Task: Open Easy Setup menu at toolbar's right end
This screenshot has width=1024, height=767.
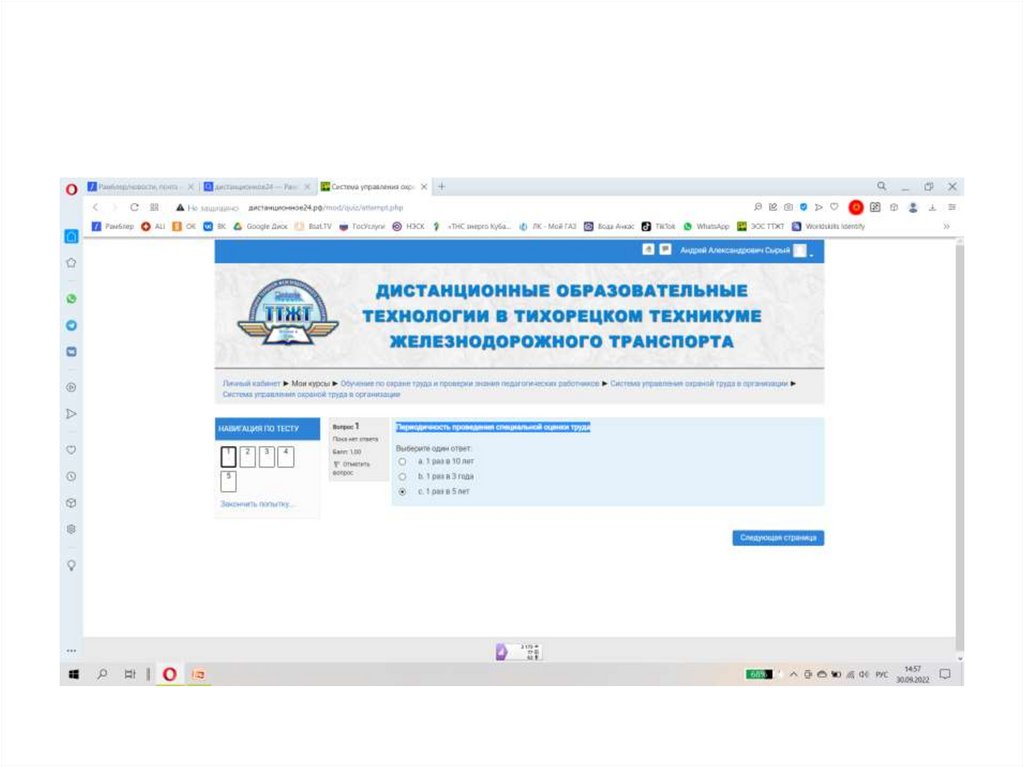Action: tap(952, 207)
